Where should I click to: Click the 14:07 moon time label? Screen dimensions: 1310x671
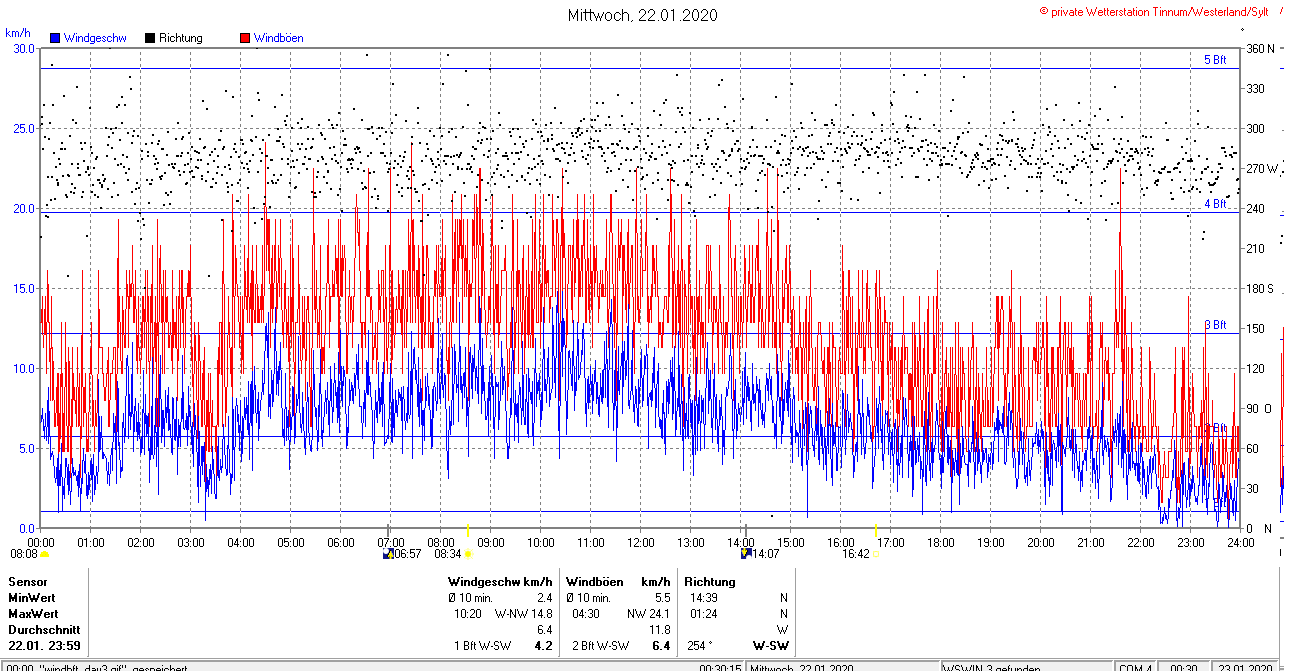point(766,553)
